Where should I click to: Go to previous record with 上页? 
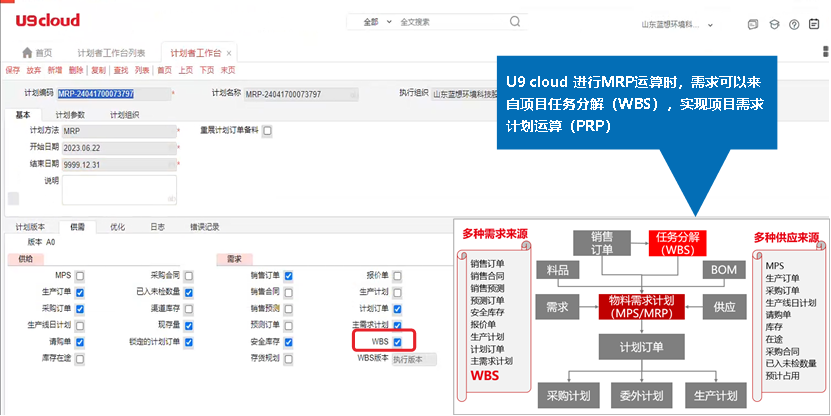(185, 70)
